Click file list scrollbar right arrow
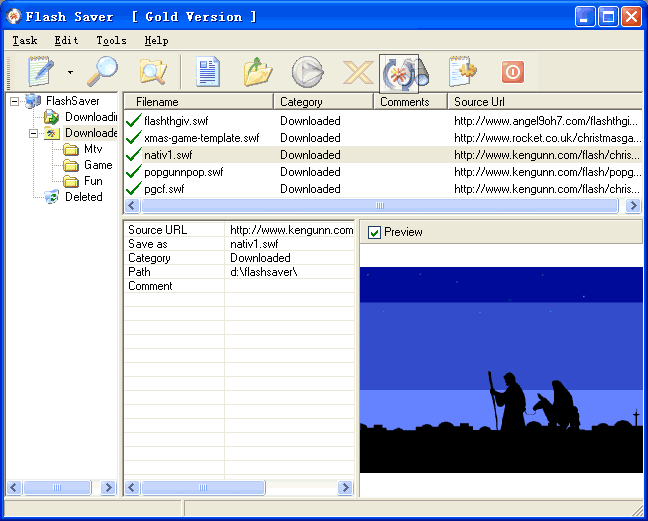This screenshot has width=648, height=521. pos(633,205)
